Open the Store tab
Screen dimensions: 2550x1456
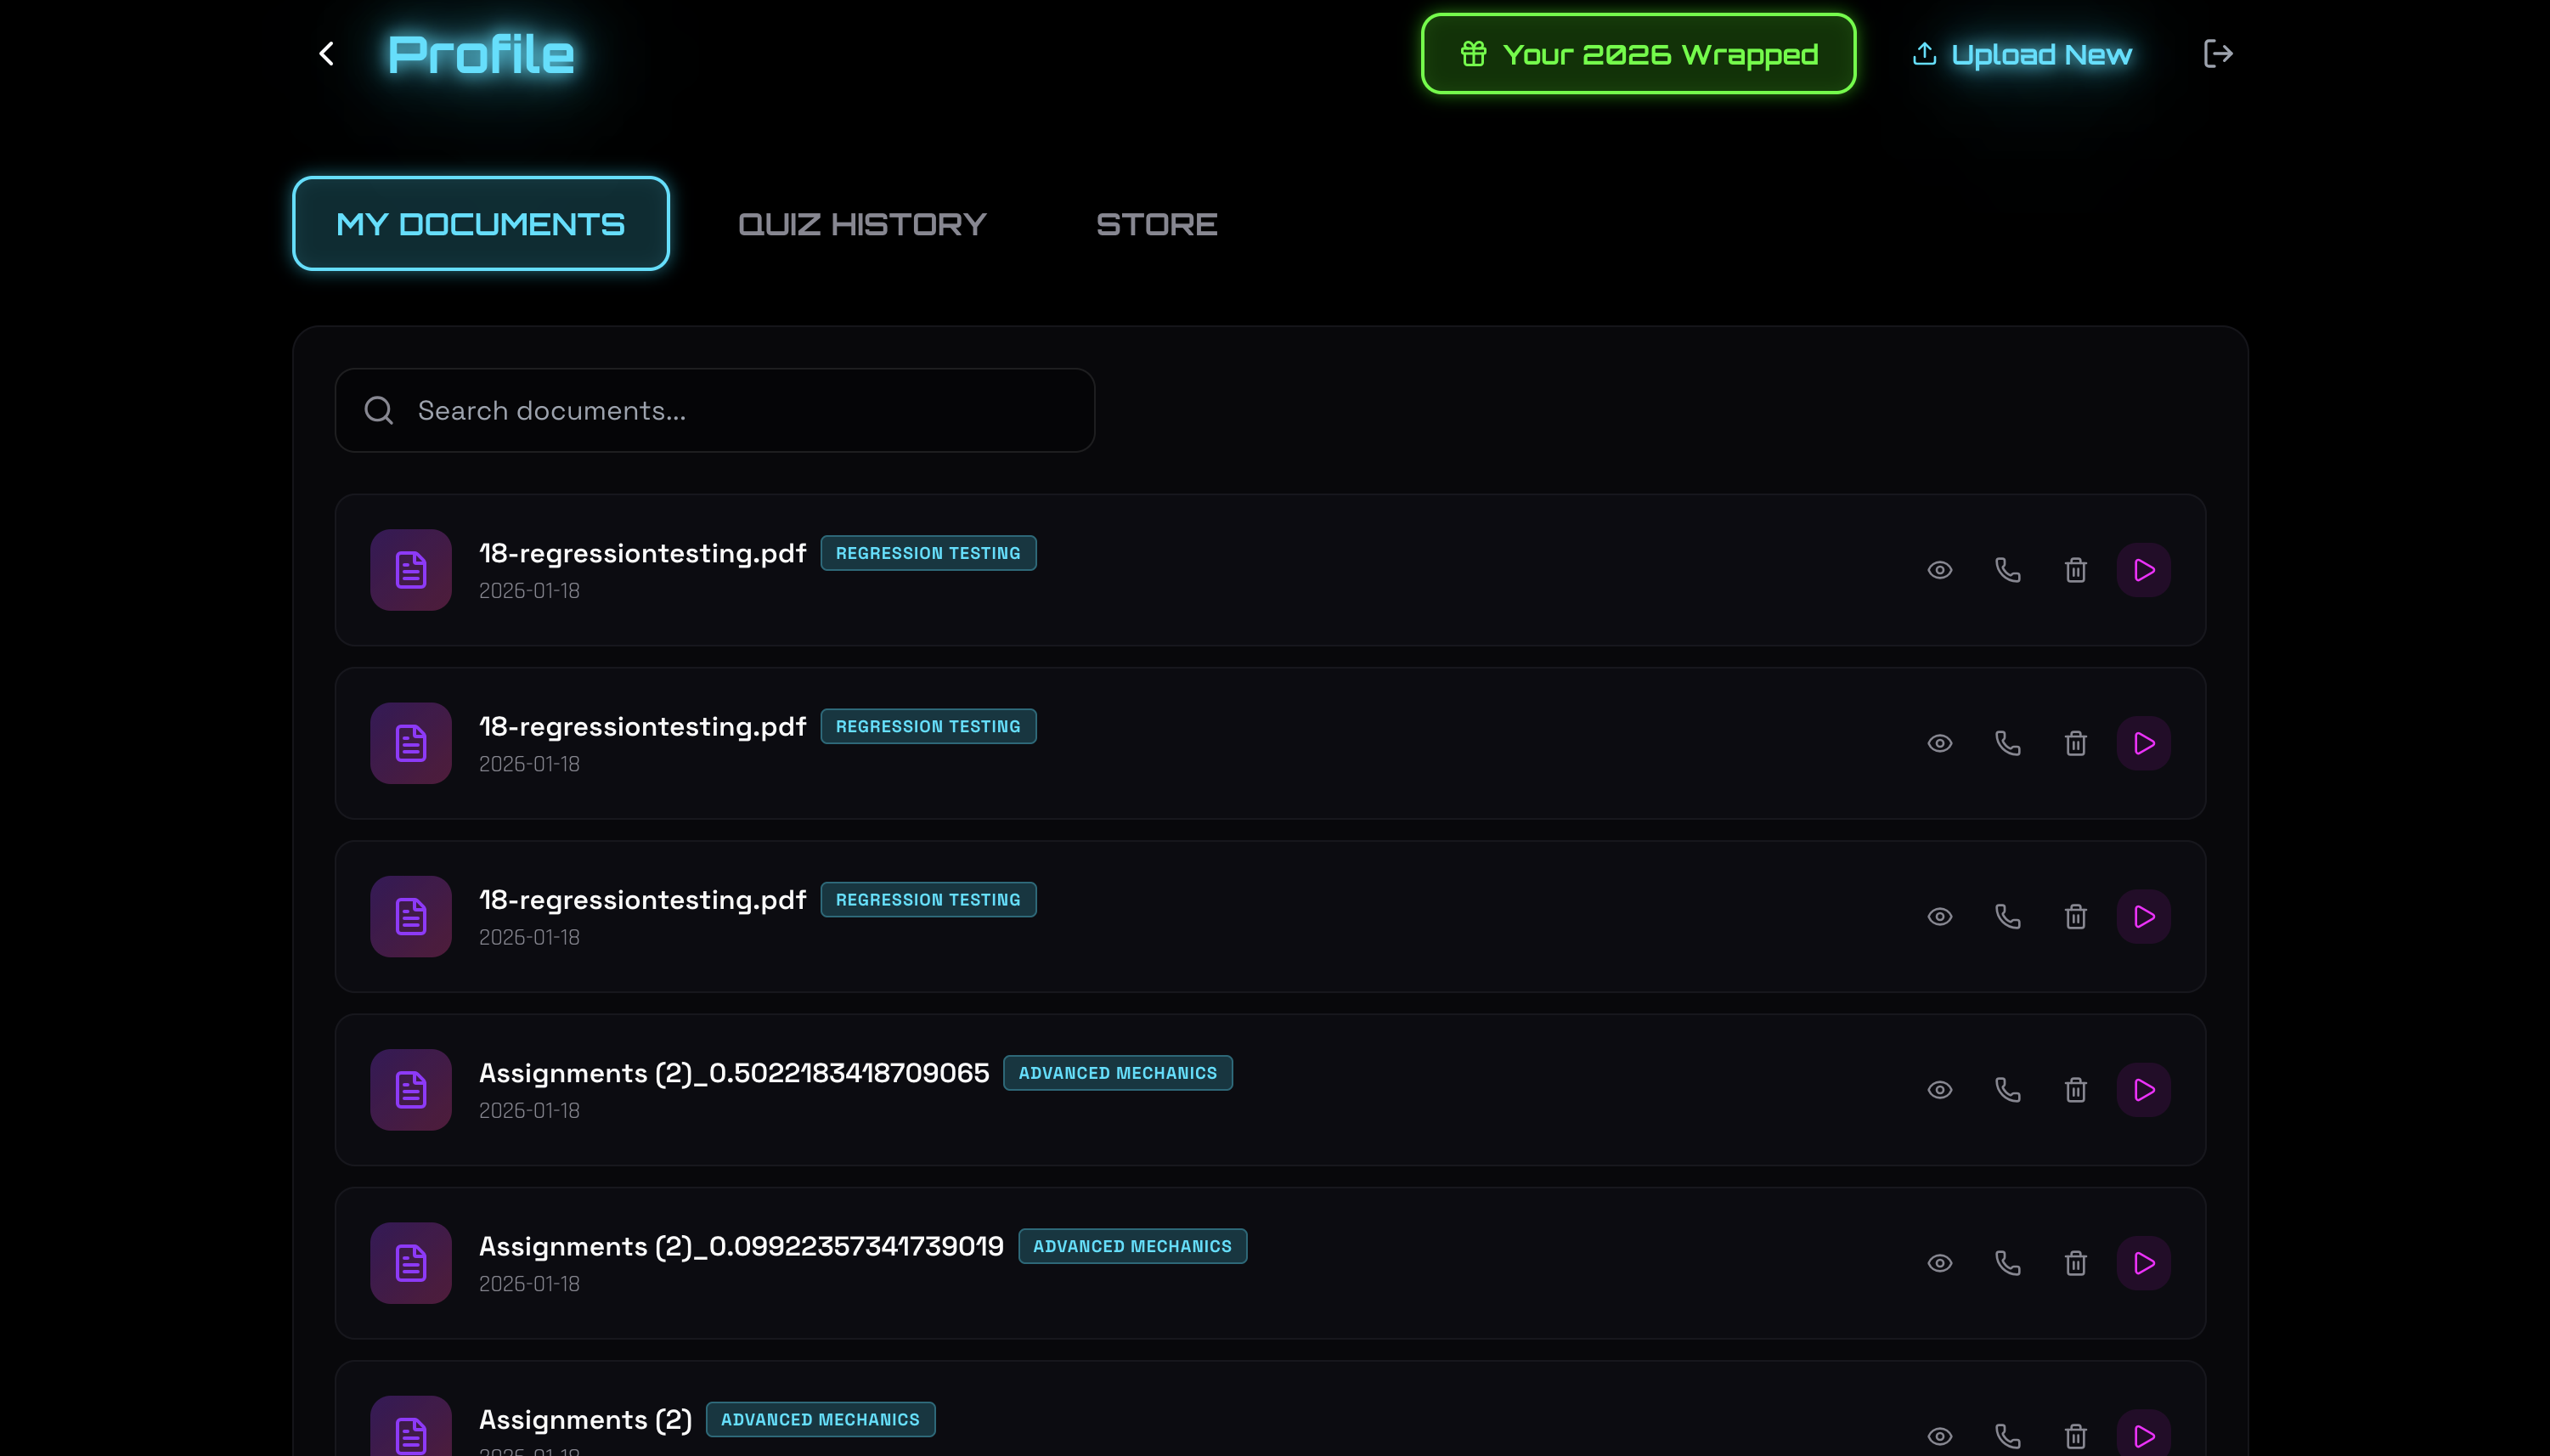pos(1156,224)
